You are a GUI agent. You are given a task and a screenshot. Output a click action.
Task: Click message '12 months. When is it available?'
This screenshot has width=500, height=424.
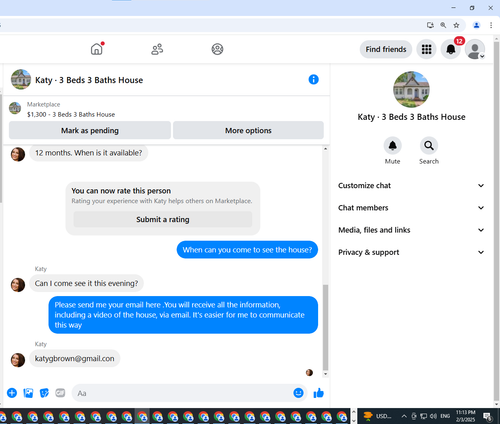tap(89, 153)
